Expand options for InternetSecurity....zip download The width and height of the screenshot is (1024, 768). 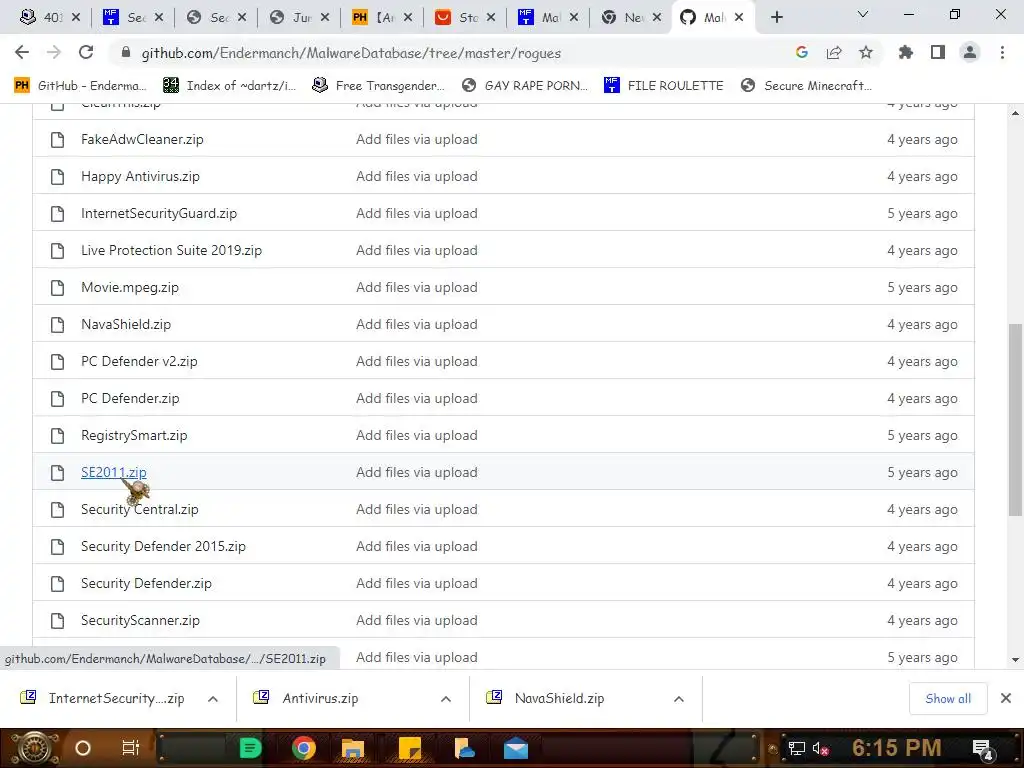[x=213, y=699]
